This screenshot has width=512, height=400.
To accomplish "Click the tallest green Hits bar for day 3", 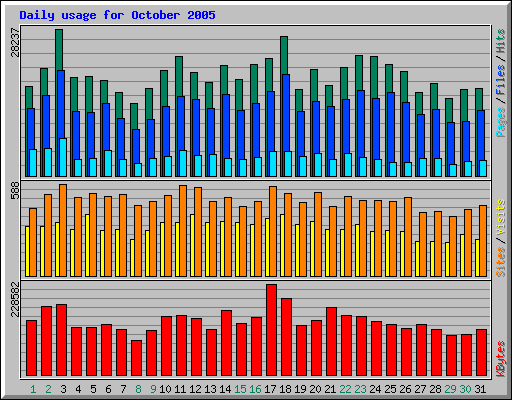I will click(x=59, y=50).
